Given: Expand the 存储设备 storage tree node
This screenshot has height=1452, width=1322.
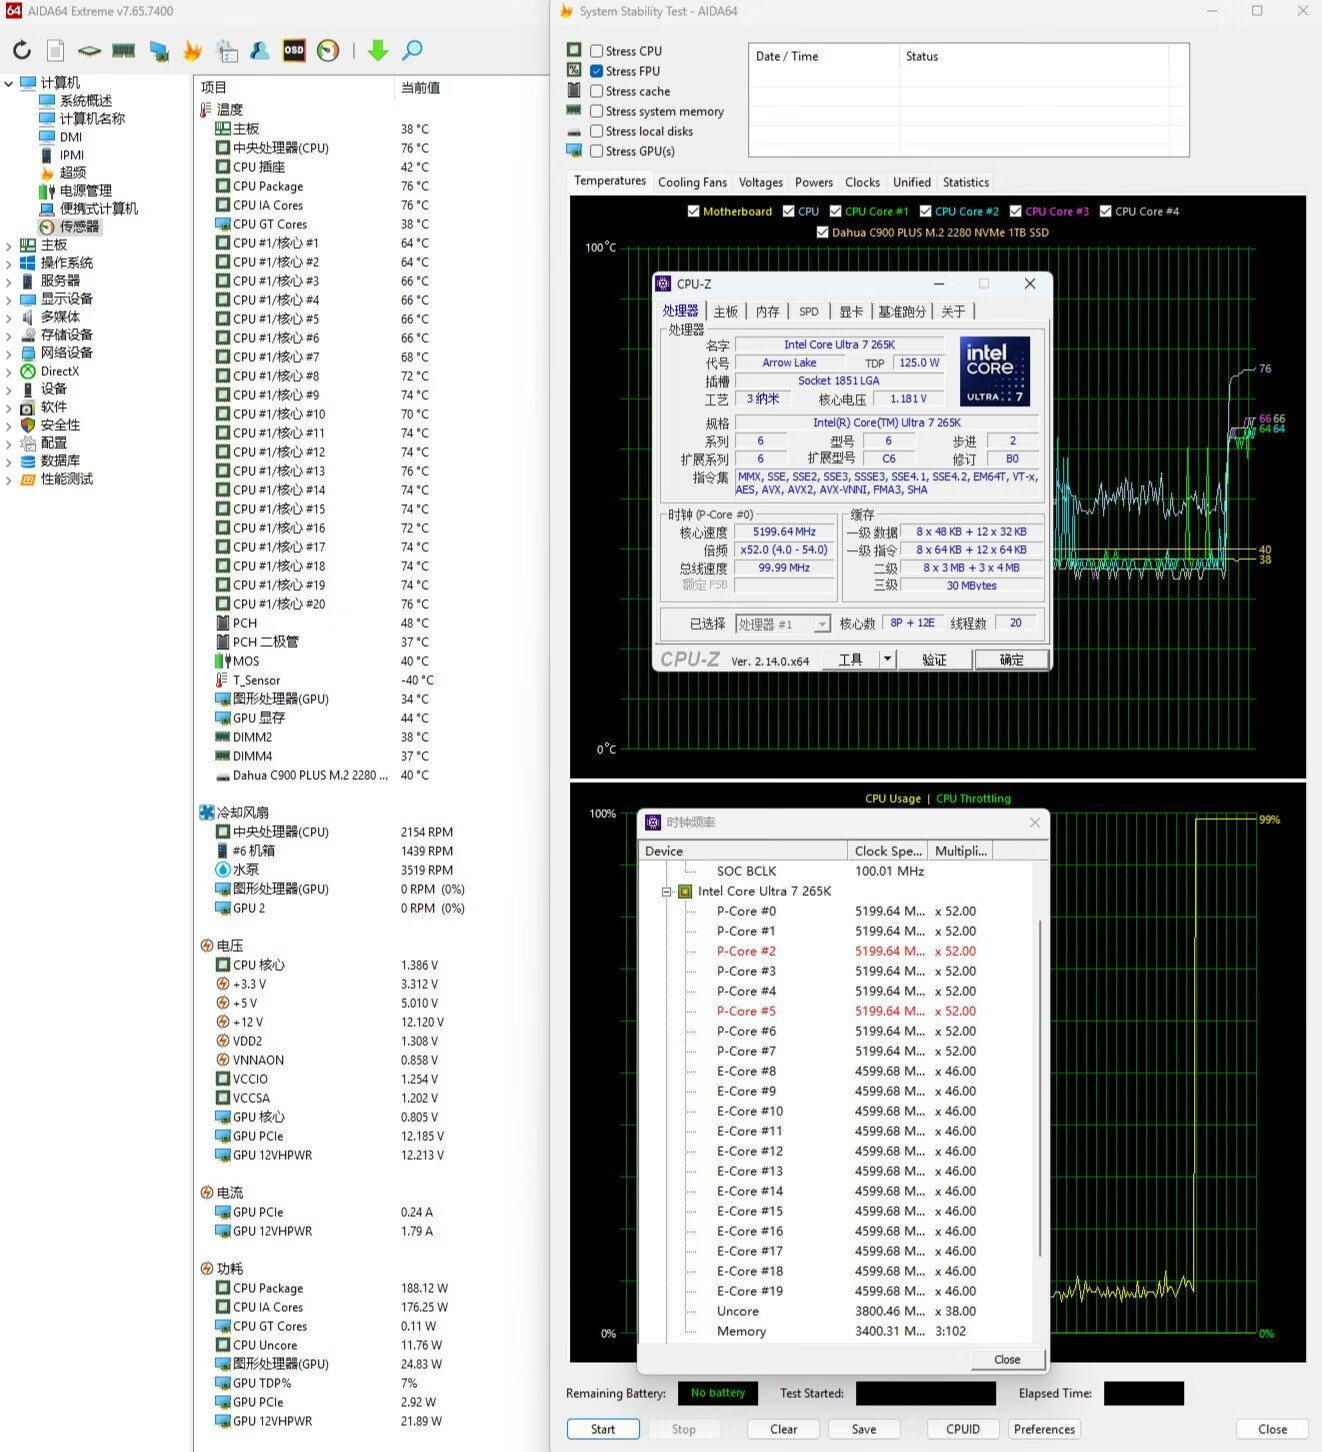Looking at the screenshot, I should [8, 335].
